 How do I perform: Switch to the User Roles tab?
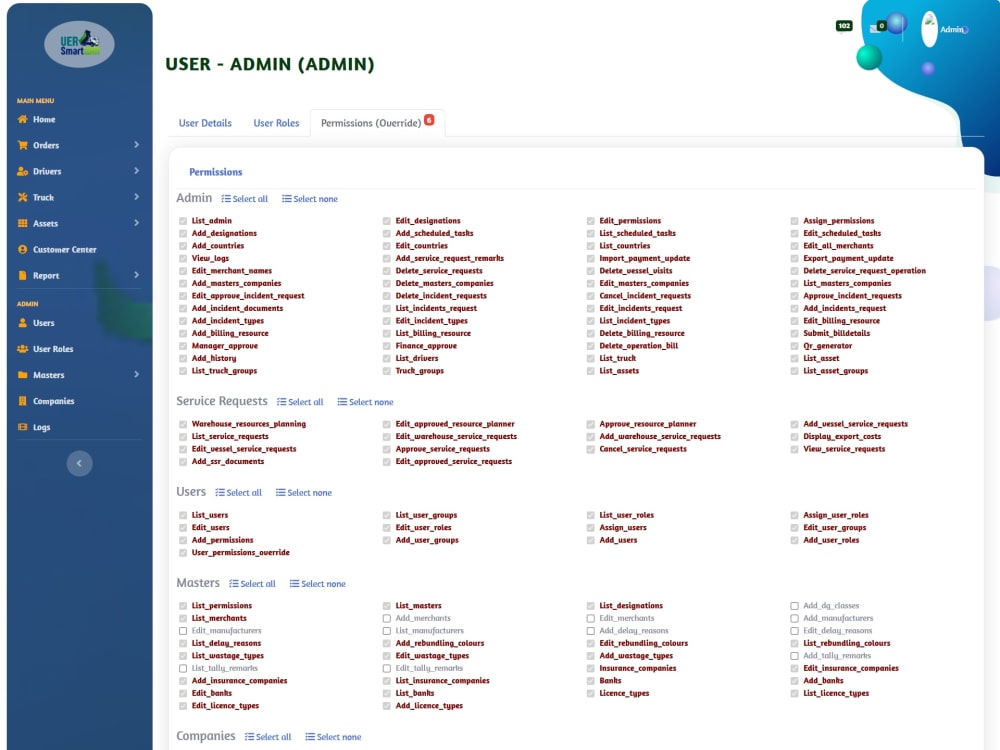tap(276, 123)
